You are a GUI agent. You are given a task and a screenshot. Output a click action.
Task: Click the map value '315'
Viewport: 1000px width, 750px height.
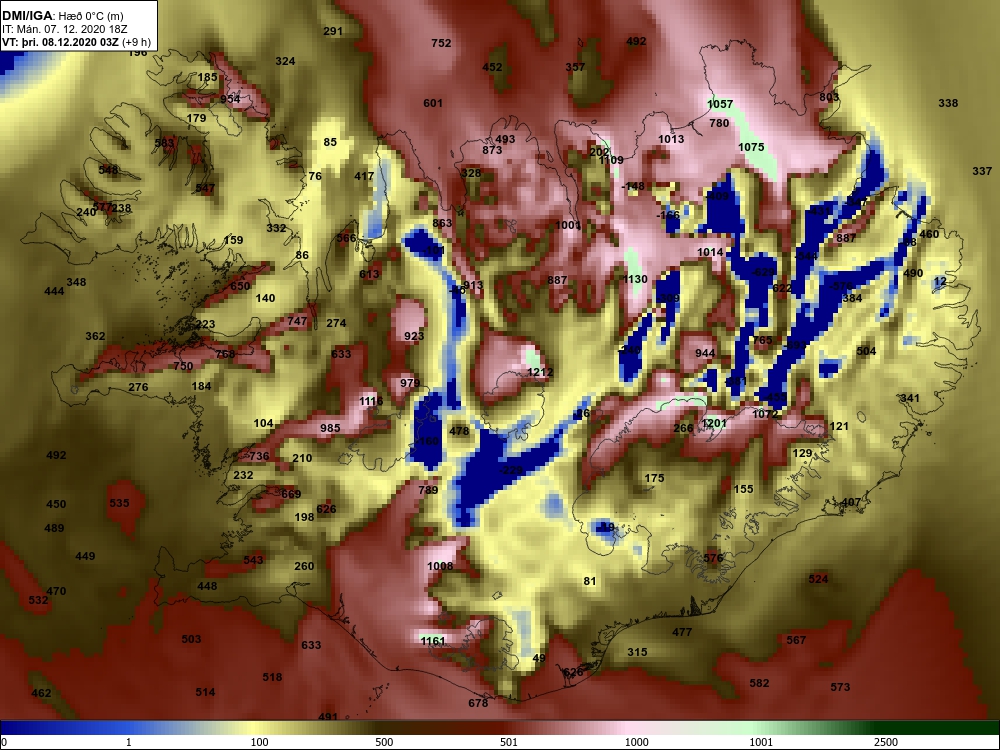coord(637,652)
